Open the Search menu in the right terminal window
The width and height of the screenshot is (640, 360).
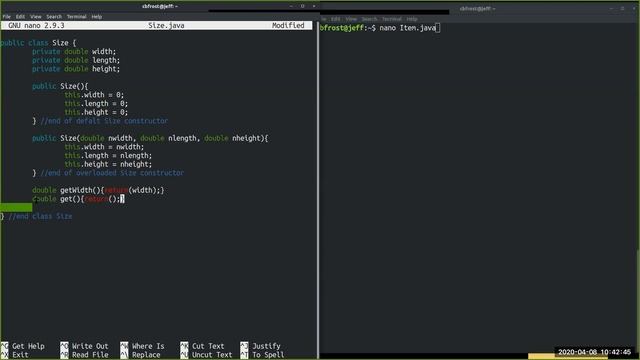pyautogui.click(x=369, y=19)
